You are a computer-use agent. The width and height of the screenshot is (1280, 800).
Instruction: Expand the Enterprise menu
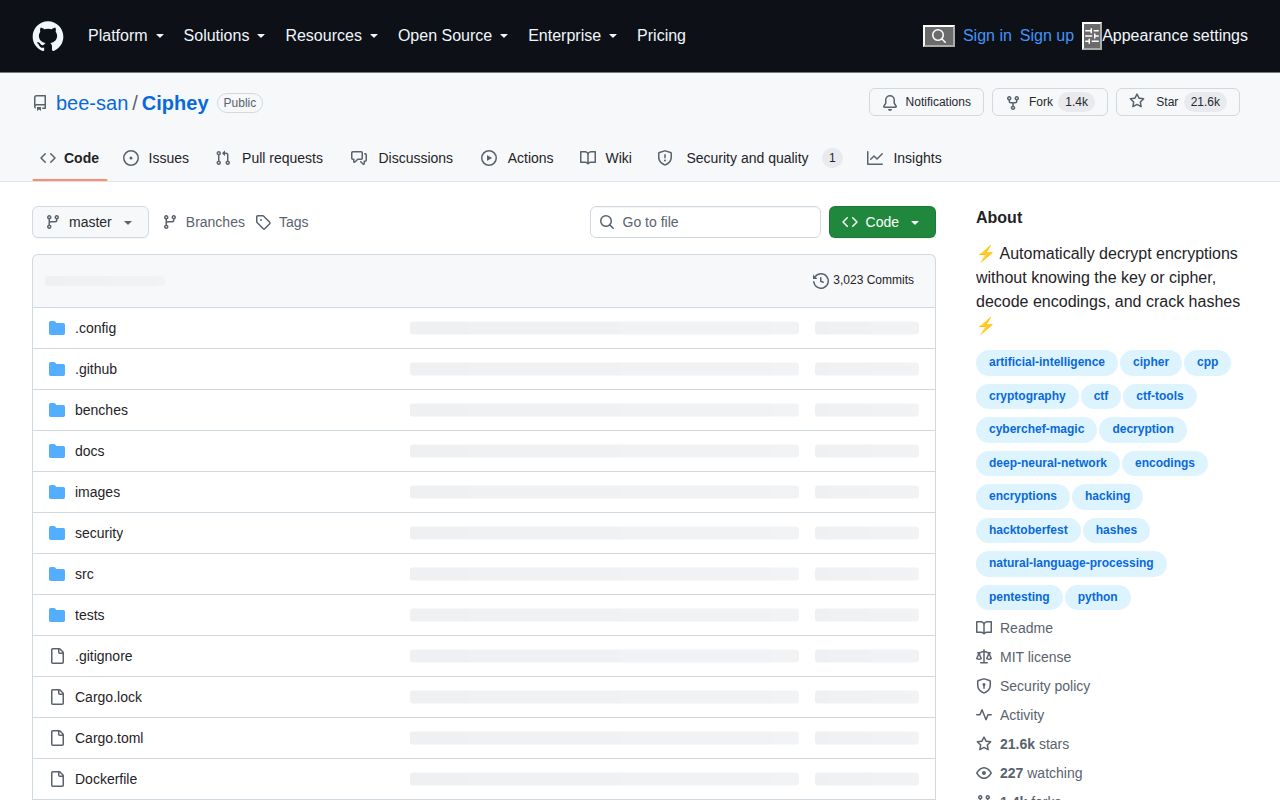[x=573, y=36]
